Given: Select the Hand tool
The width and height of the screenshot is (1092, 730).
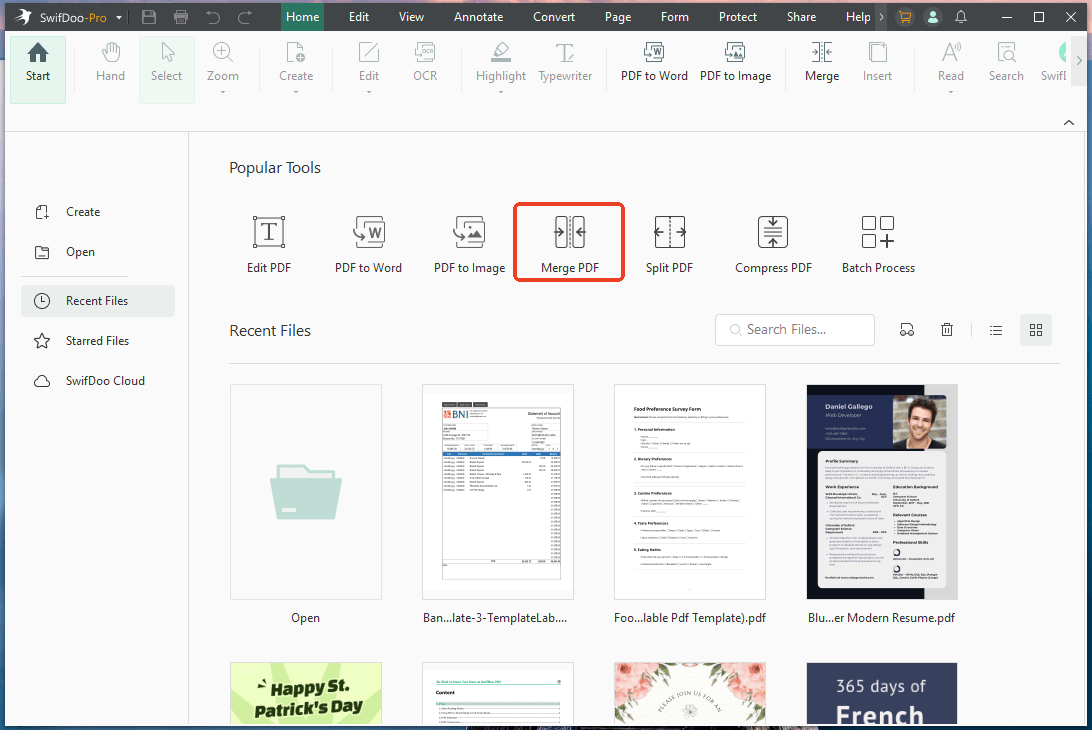Looking at the screenshot, I should click(110, 63).
